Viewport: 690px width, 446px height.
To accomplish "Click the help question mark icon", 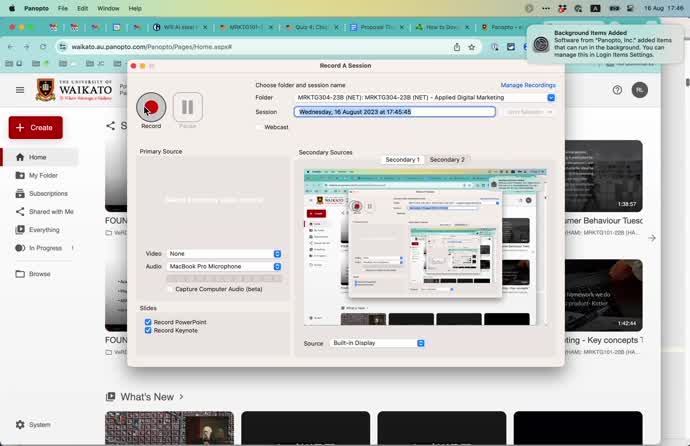I will click(x=617, y=90).
